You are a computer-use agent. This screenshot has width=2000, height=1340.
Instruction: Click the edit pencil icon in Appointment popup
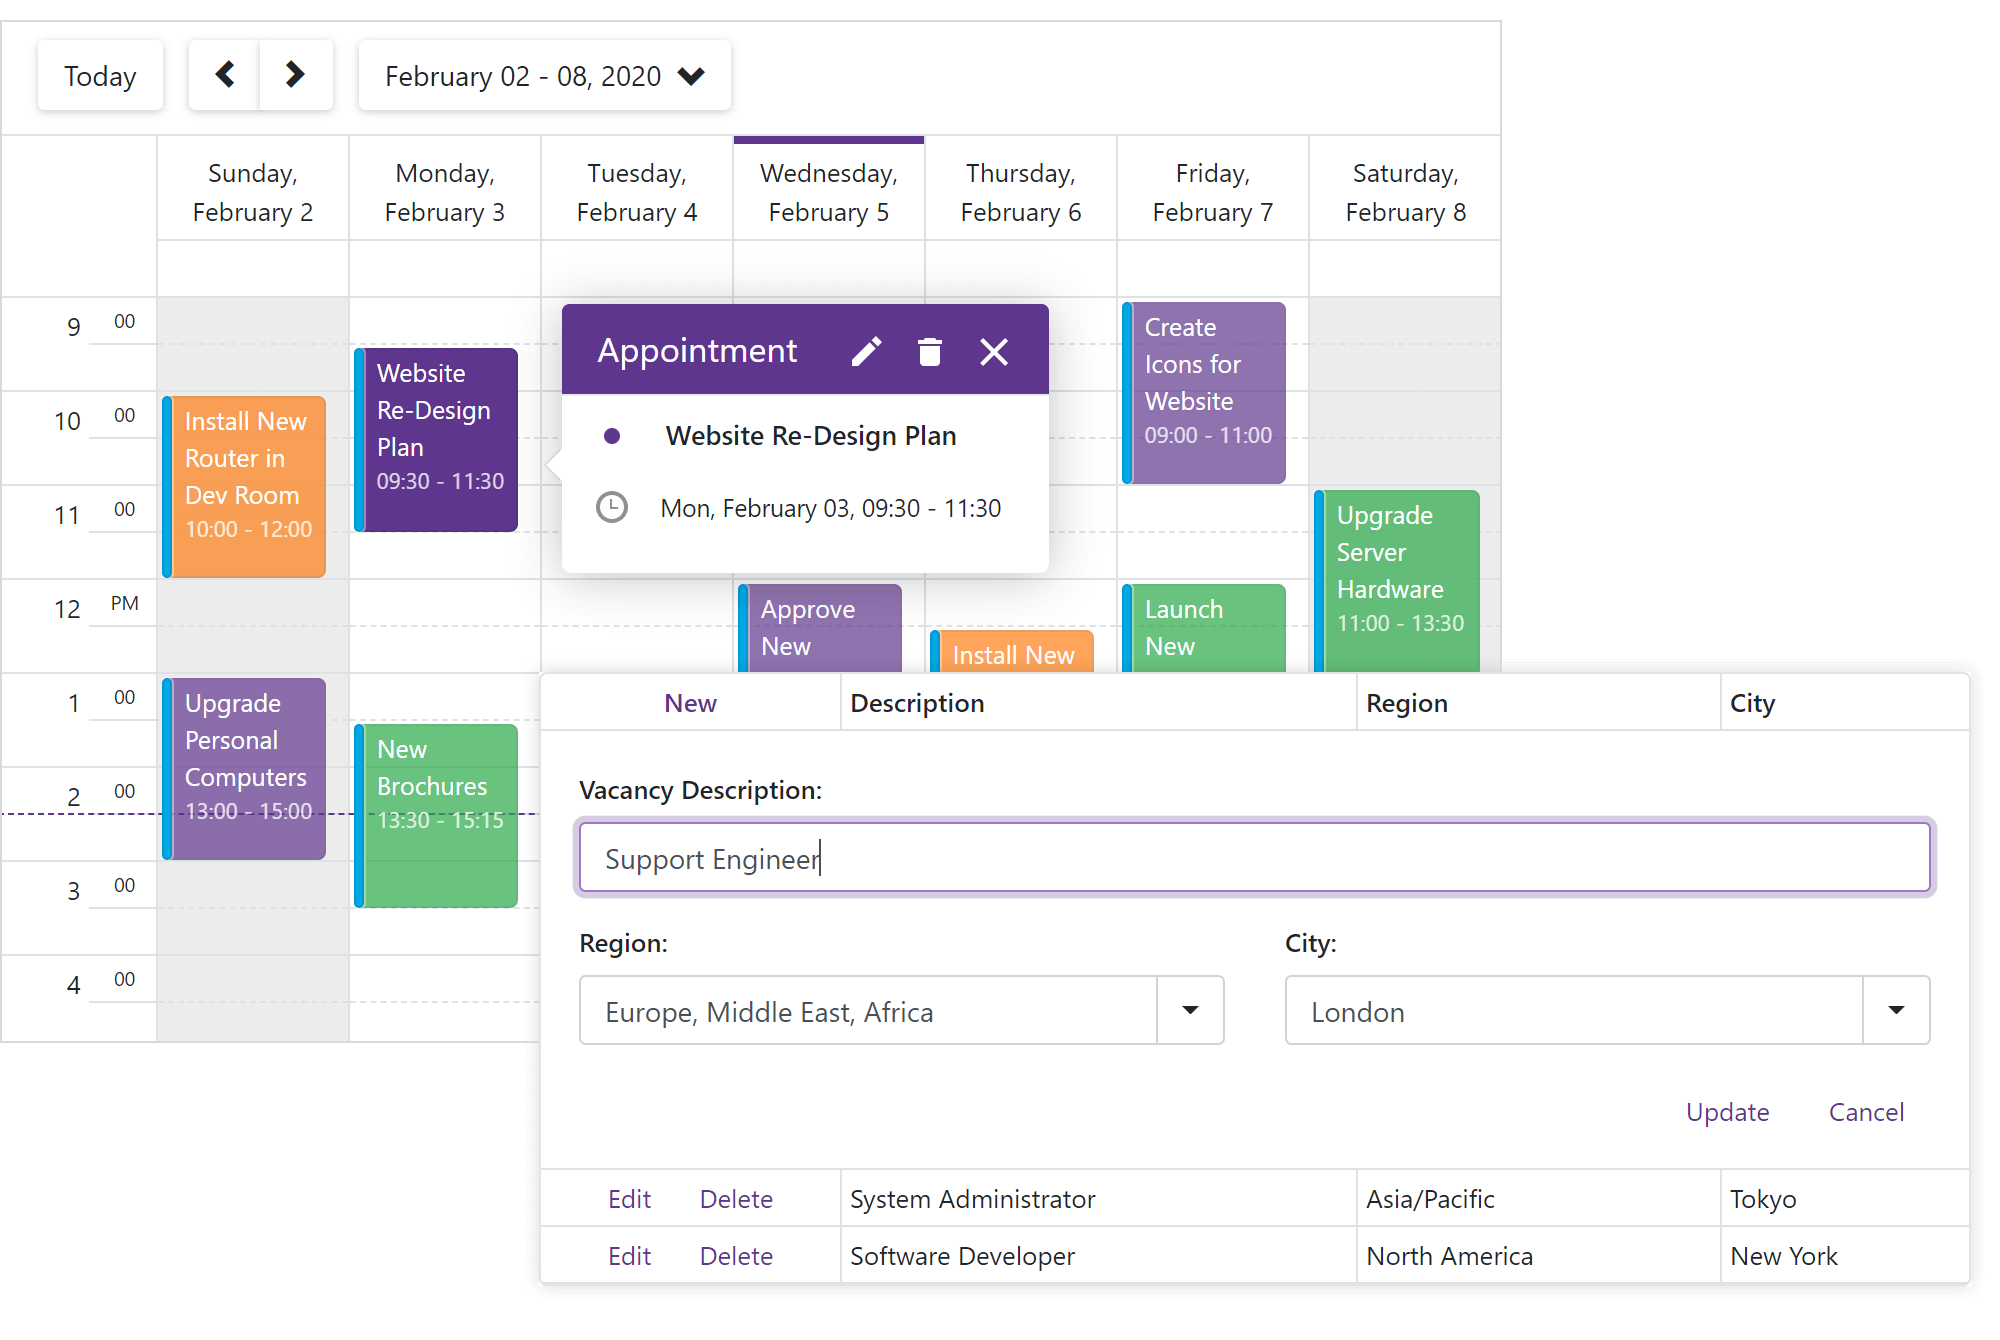866,351
